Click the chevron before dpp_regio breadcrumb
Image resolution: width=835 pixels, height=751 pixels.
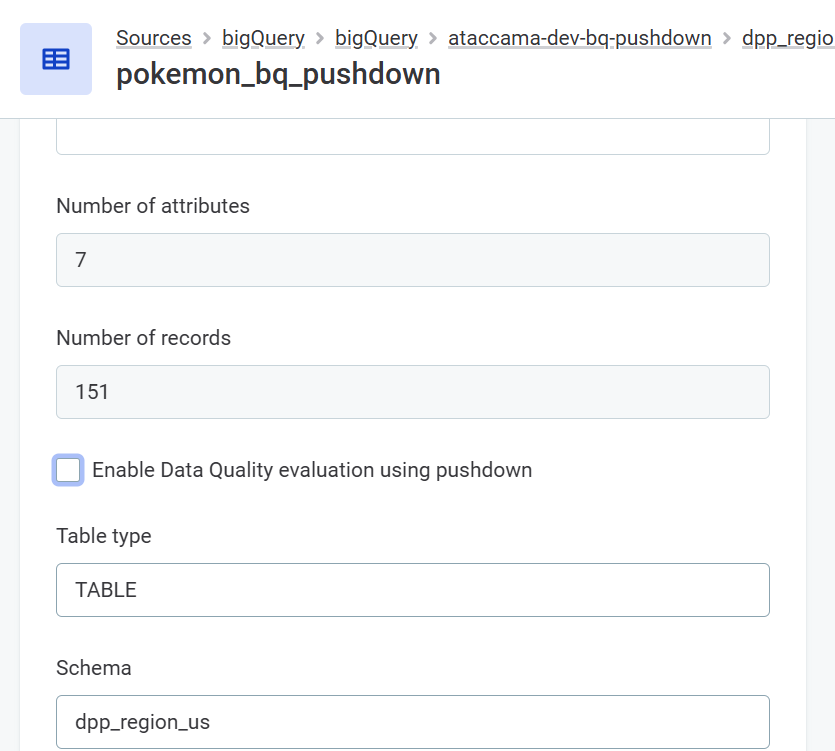coord(727,39)
